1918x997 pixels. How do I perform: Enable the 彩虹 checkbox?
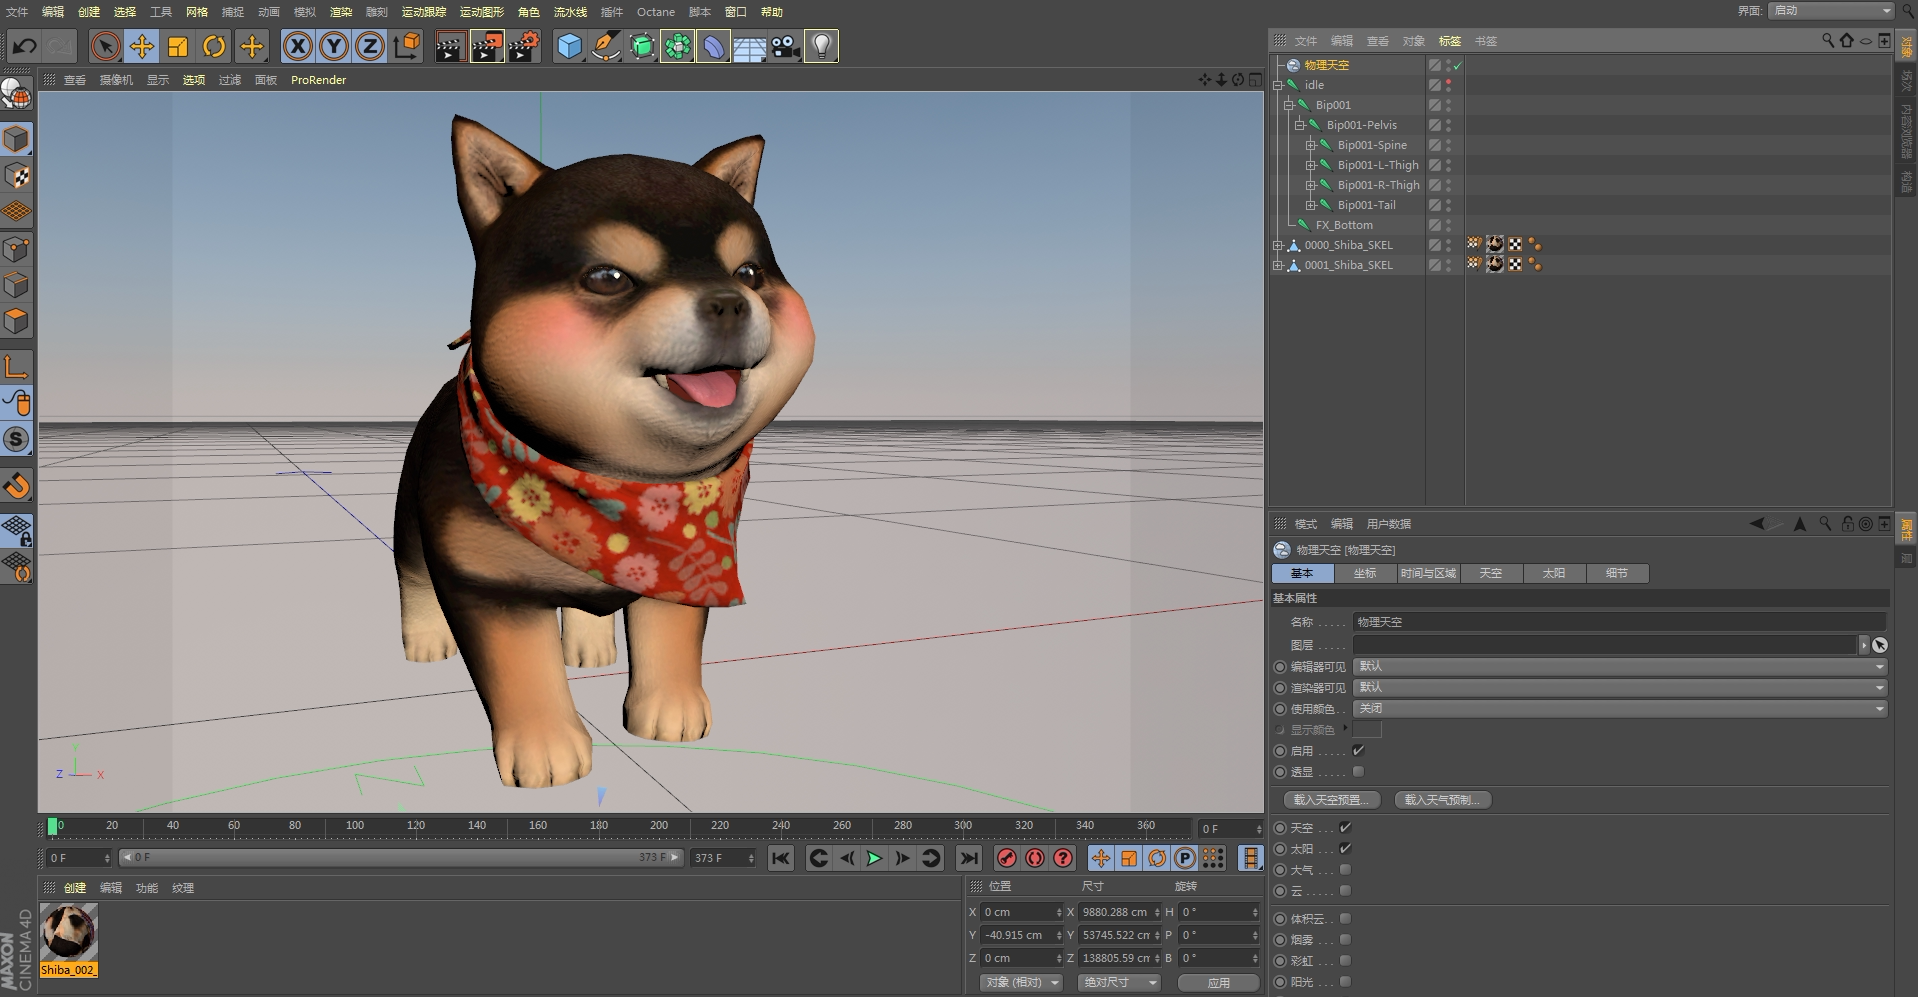1345,960
